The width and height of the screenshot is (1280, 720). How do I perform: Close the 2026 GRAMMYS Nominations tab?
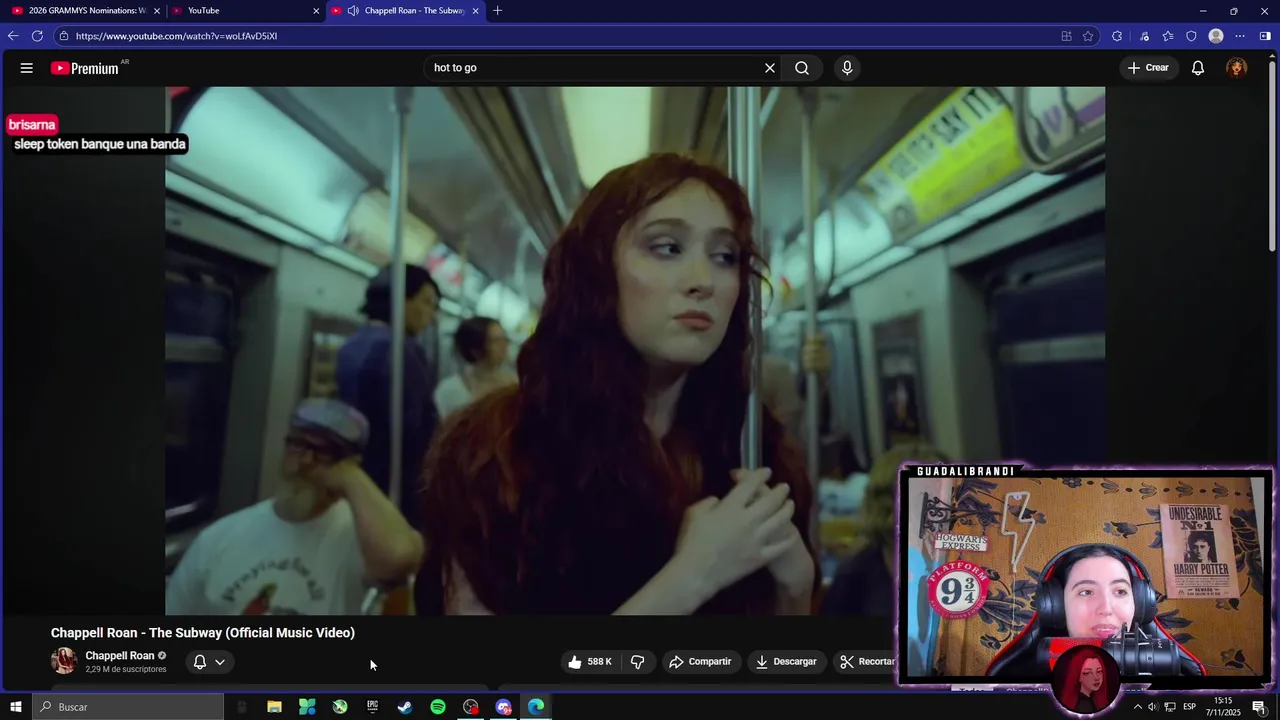156,11
